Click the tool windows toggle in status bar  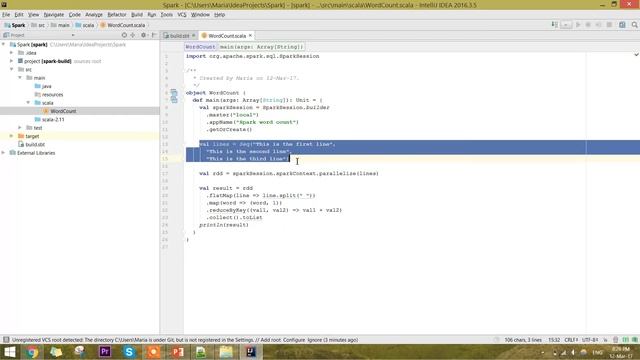point(6,340)
